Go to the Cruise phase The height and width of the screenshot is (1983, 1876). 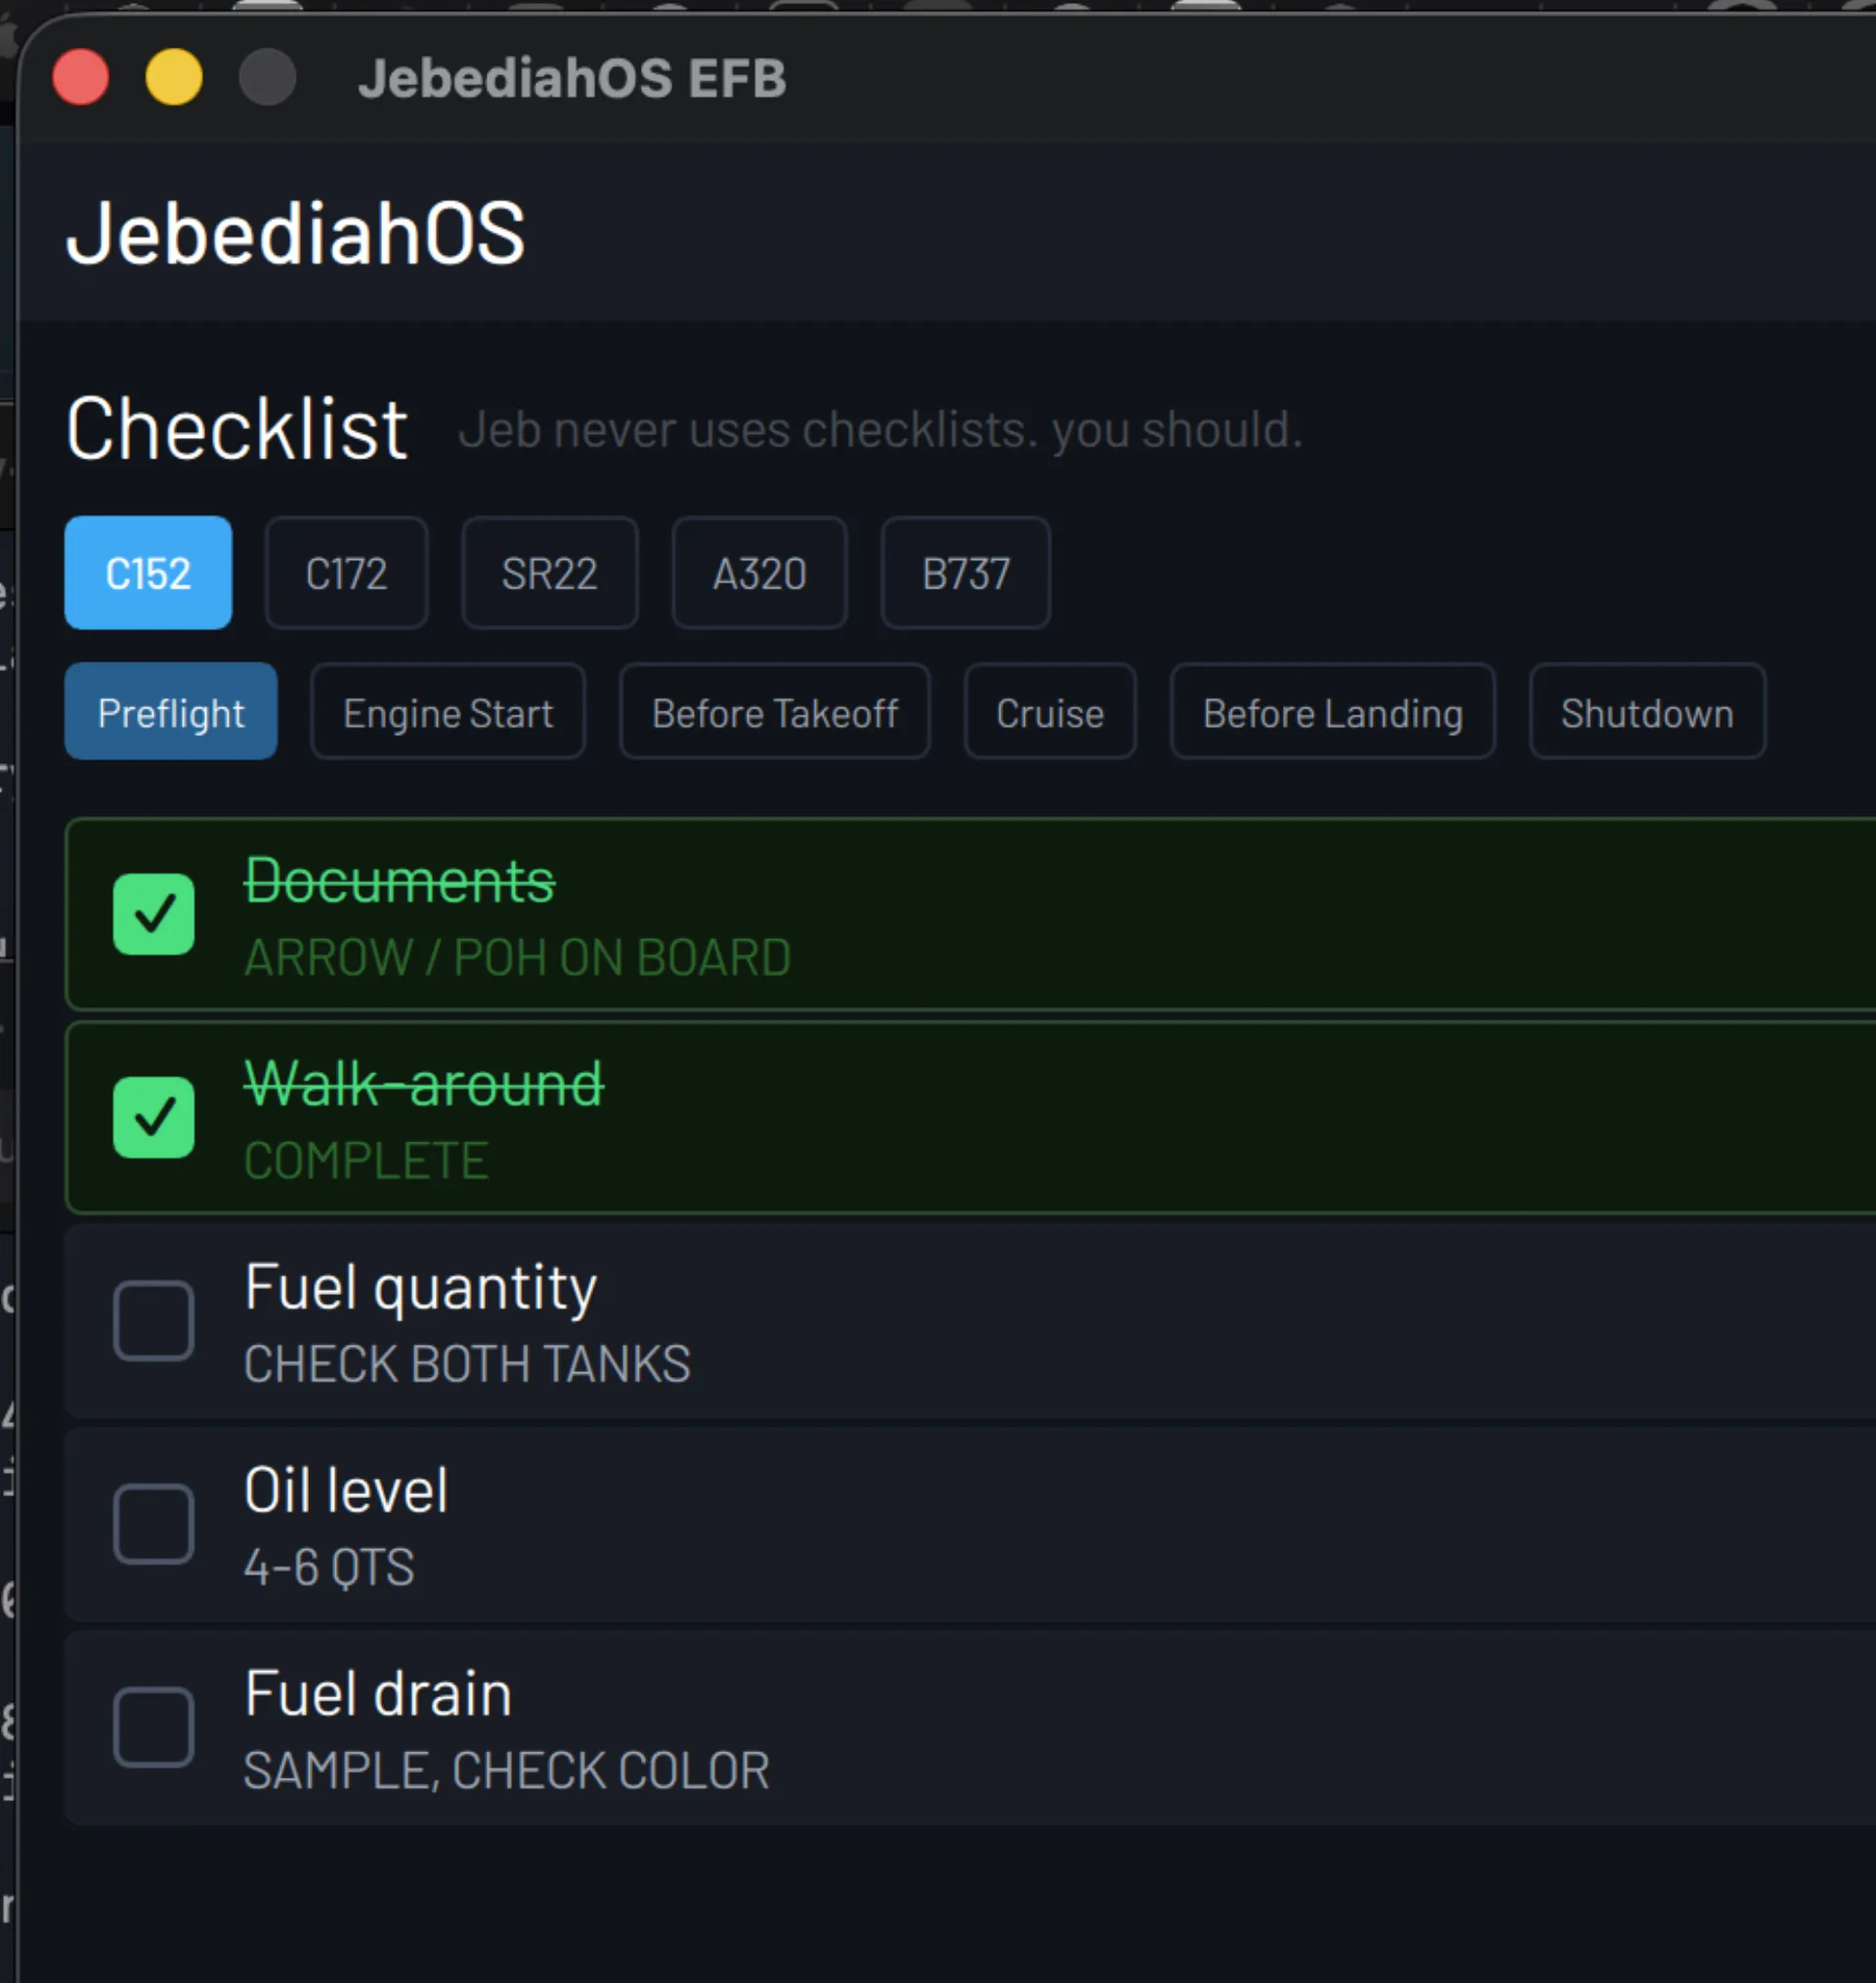click(1049, 712)
